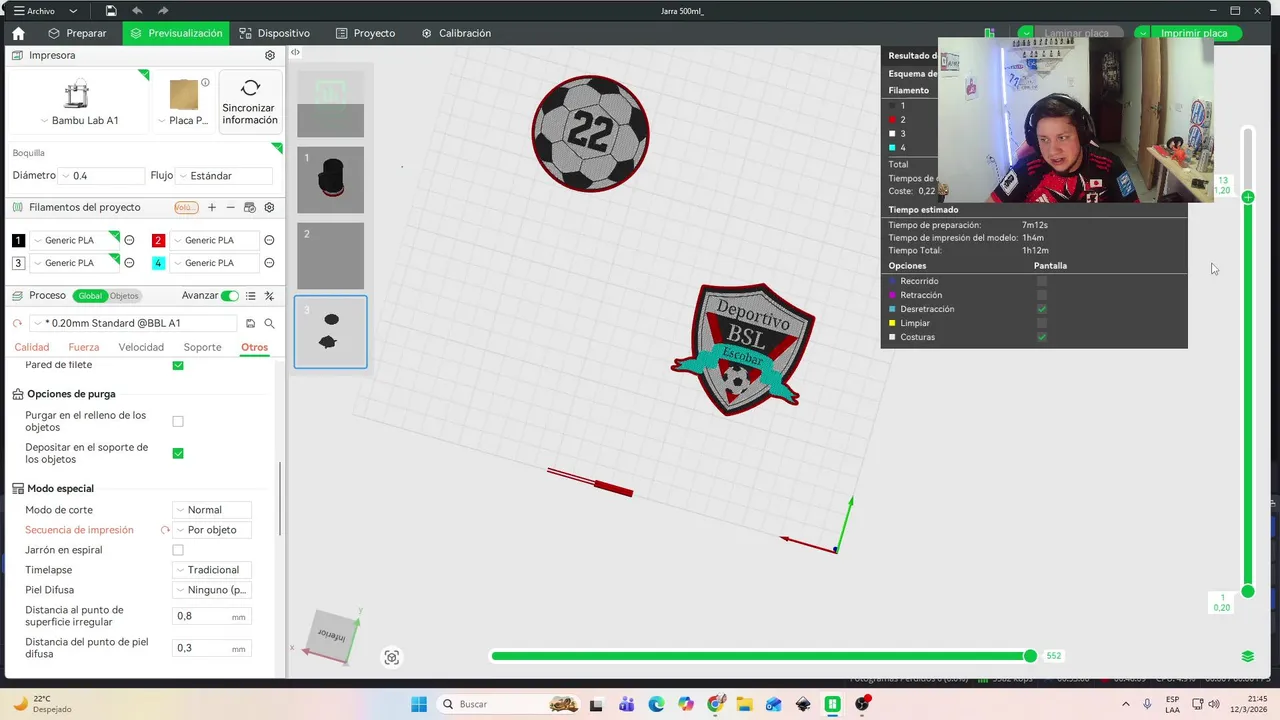Click the Imprimir placa button
This screenshot has height=720, width=1280.
point(1194,33)
